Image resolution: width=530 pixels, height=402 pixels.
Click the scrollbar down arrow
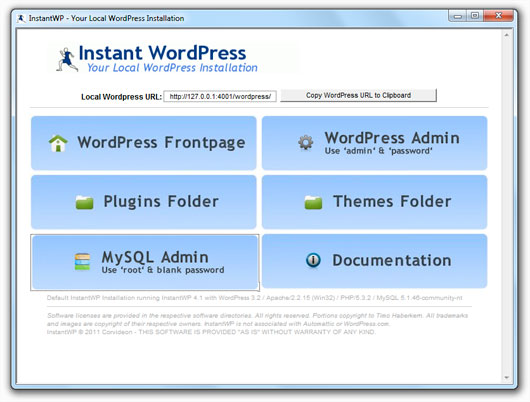506,378
